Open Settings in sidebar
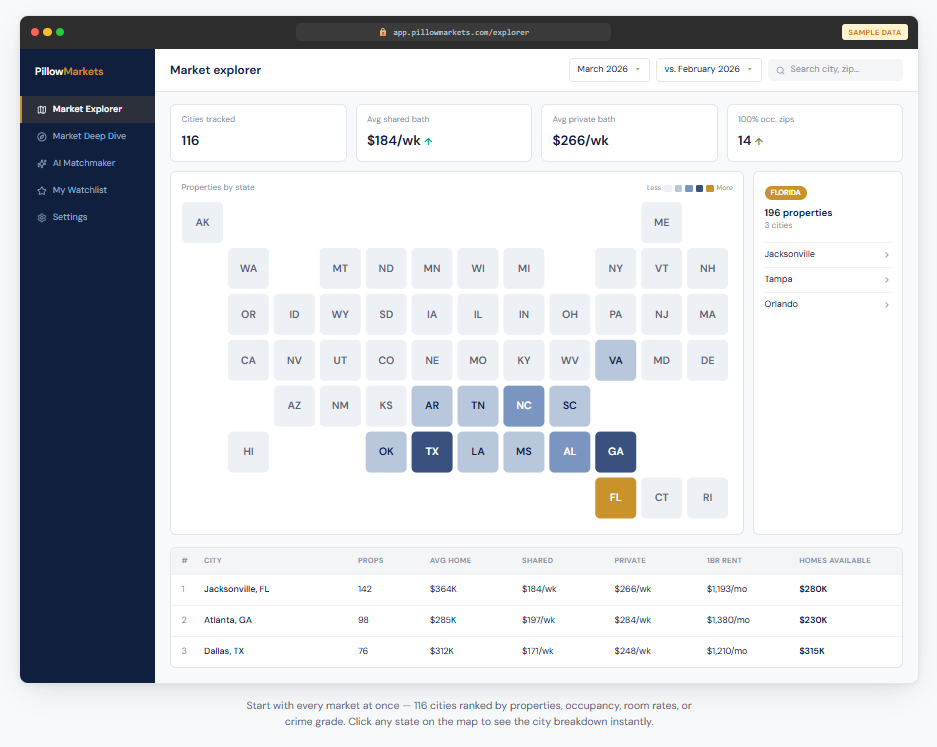937x747 pixels. pyautogui.click(x=87, y=217)
